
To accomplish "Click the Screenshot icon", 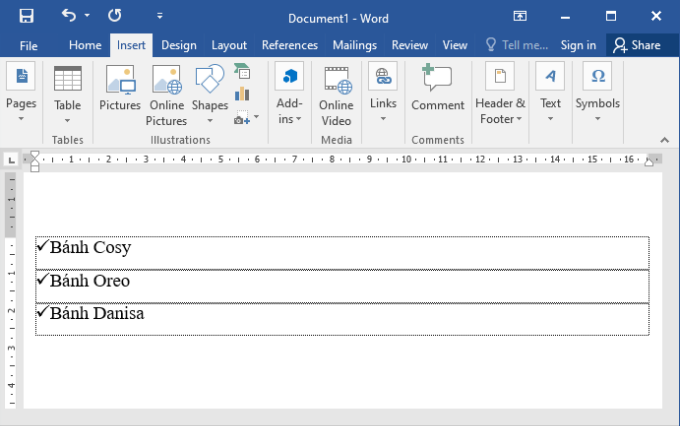I will click(242, 117).
